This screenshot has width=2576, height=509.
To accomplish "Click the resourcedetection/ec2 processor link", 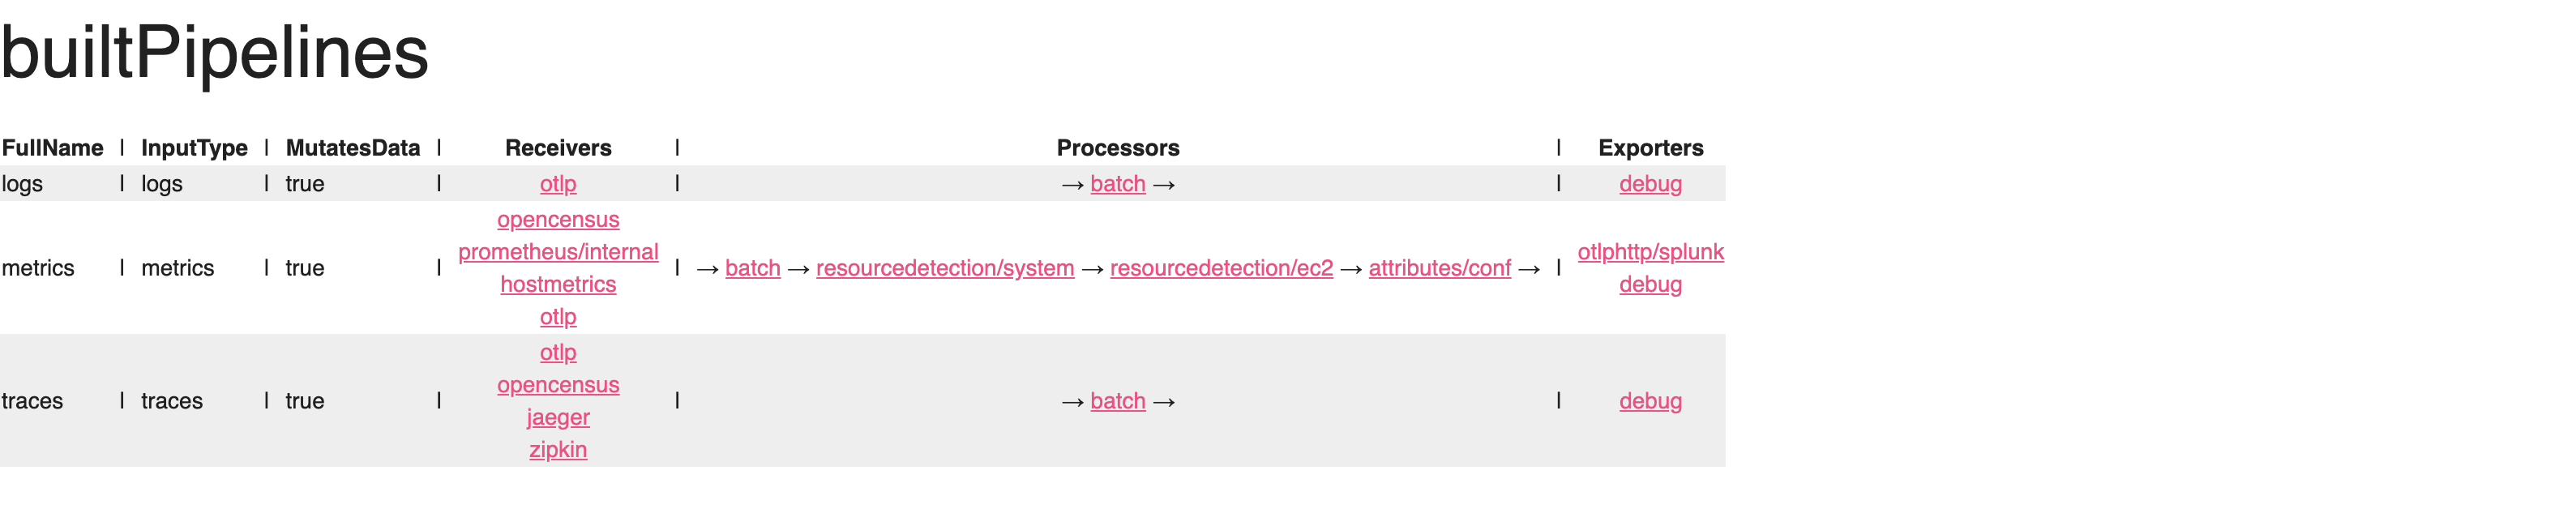I will pyautogui.click(x=1221, y=268).
